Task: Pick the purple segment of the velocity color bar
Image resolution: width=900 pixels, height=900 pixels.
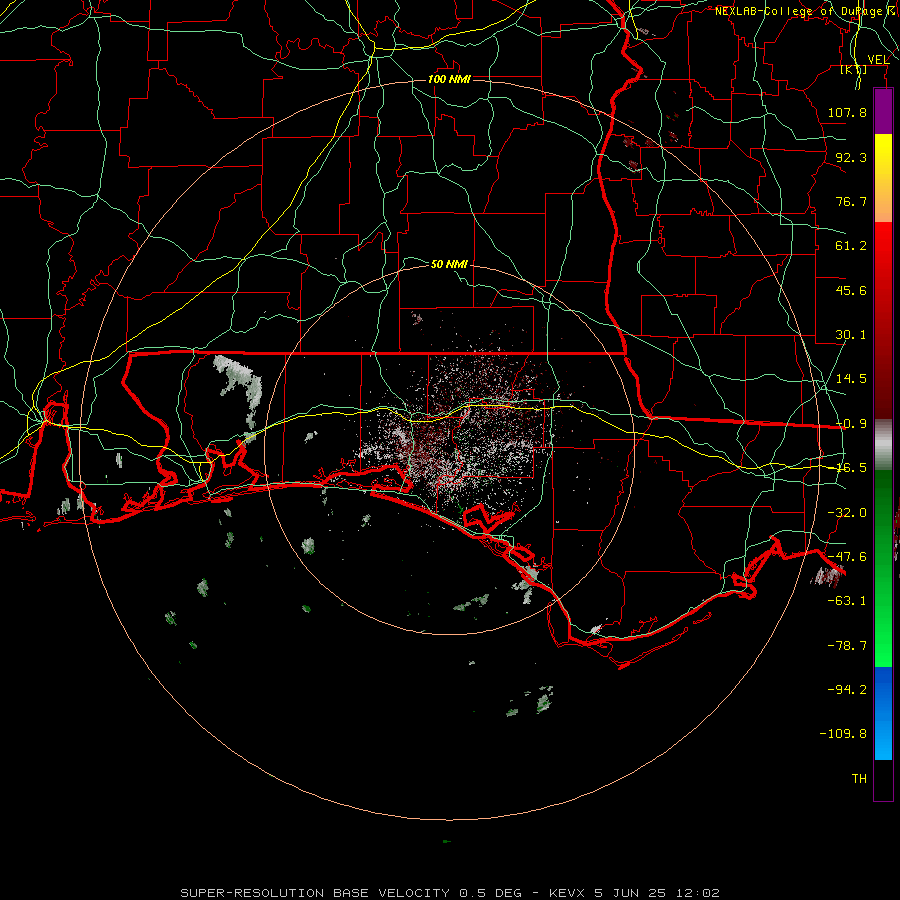Action: 883,112
